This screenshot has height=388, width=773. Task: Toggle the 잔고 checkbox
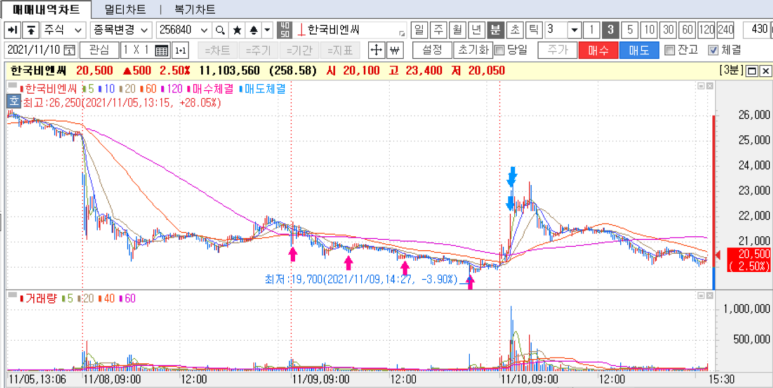669,50
